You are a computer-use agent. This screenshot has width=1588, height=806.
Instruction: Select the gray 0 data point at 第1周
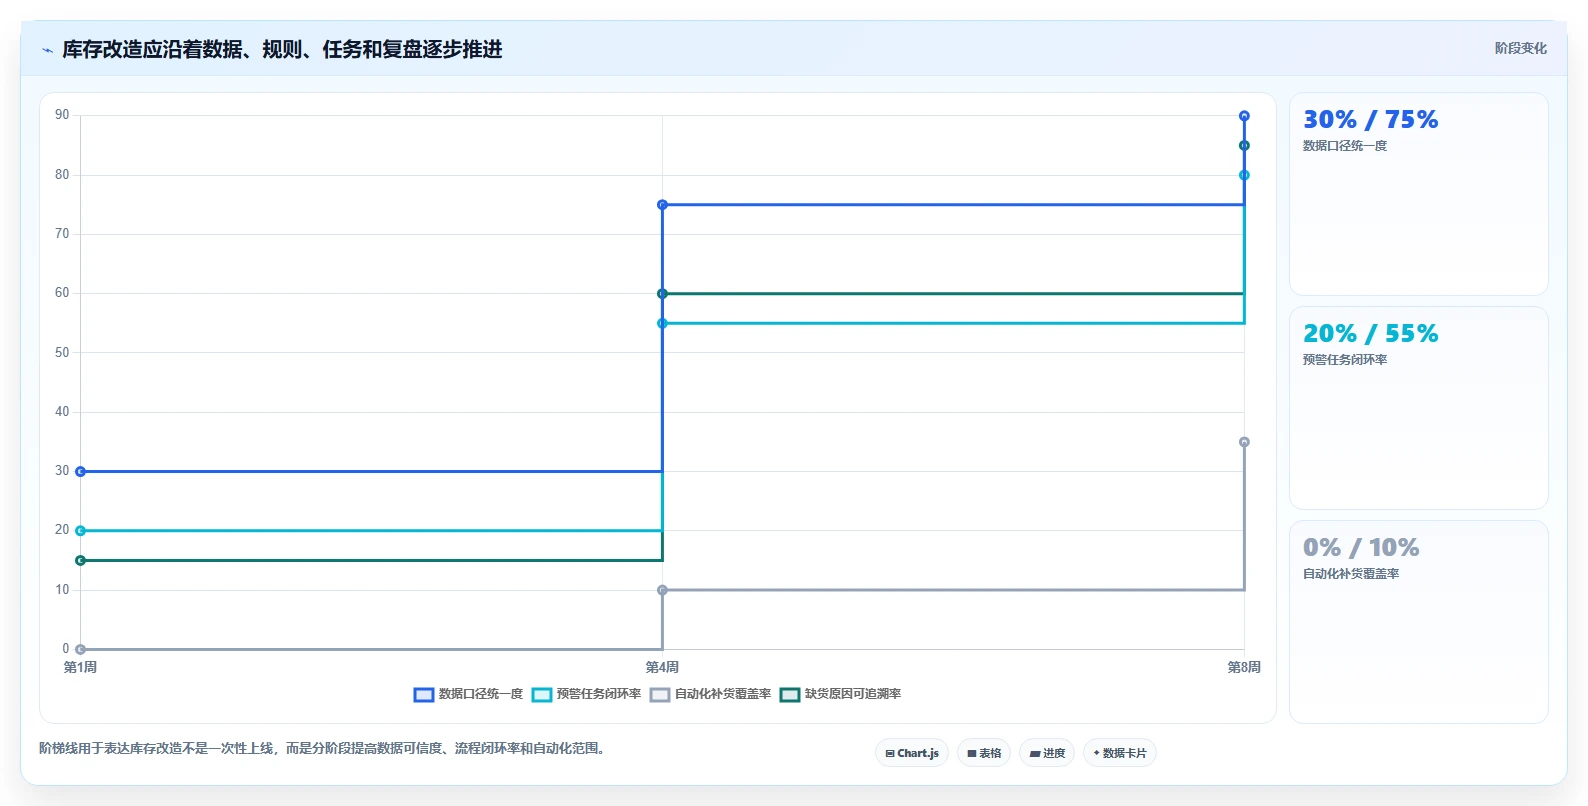(81, 649)
